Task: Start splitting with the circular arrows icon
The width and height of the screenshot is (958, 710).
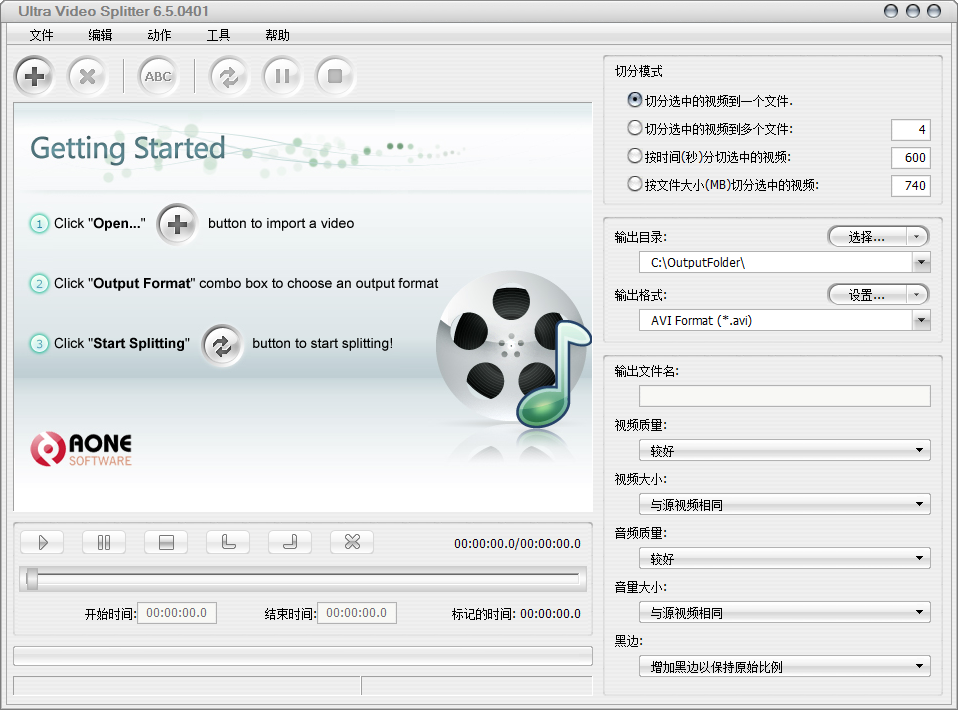Action: tap(228, 76)
